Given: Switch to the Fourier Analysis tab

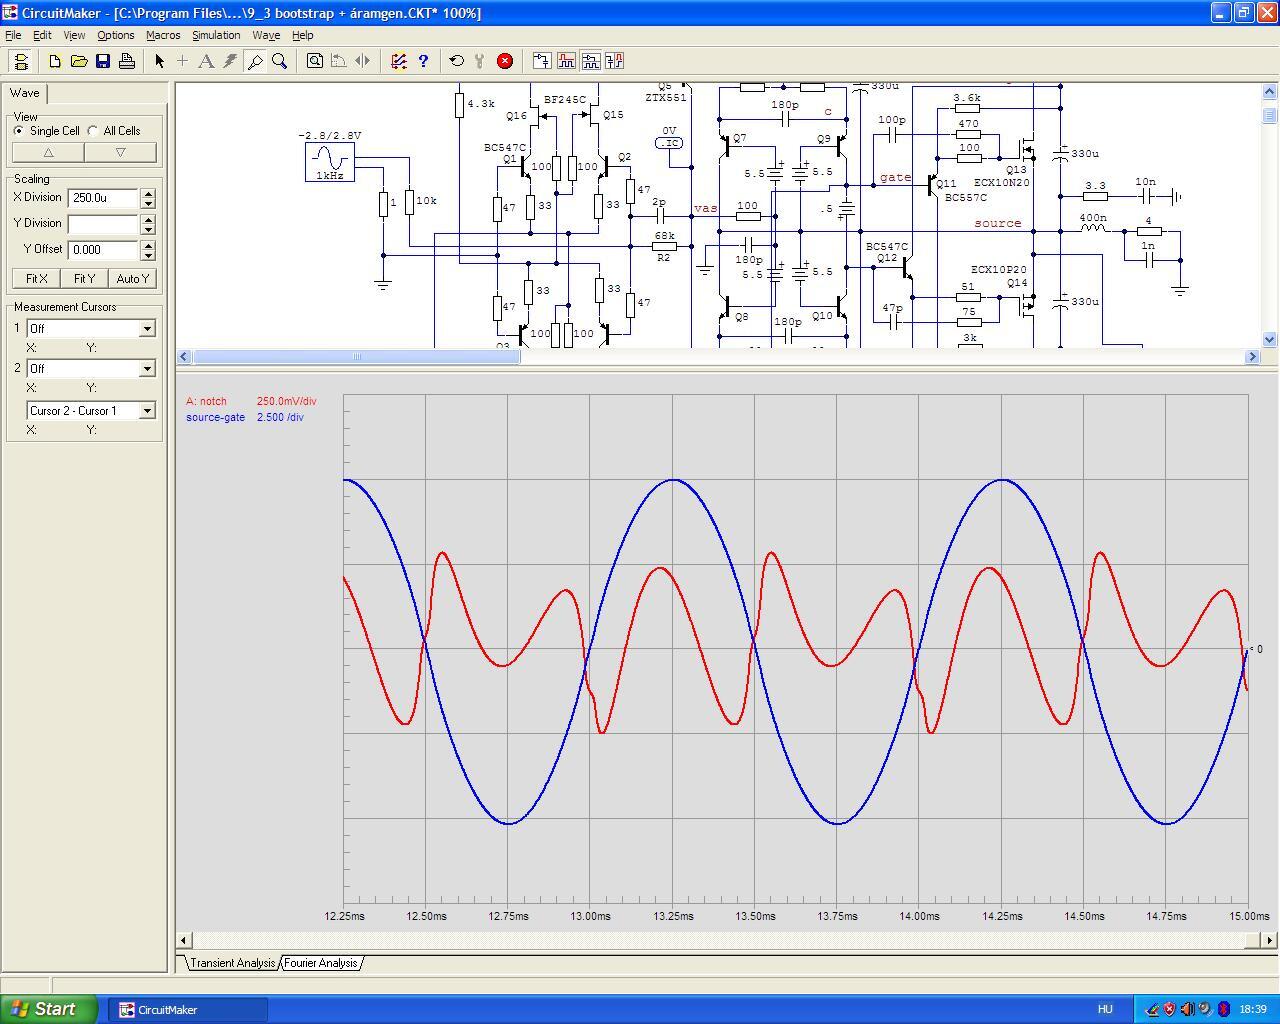Looking at the screenshot, I should pyautogui.click(x=320, y=963).
